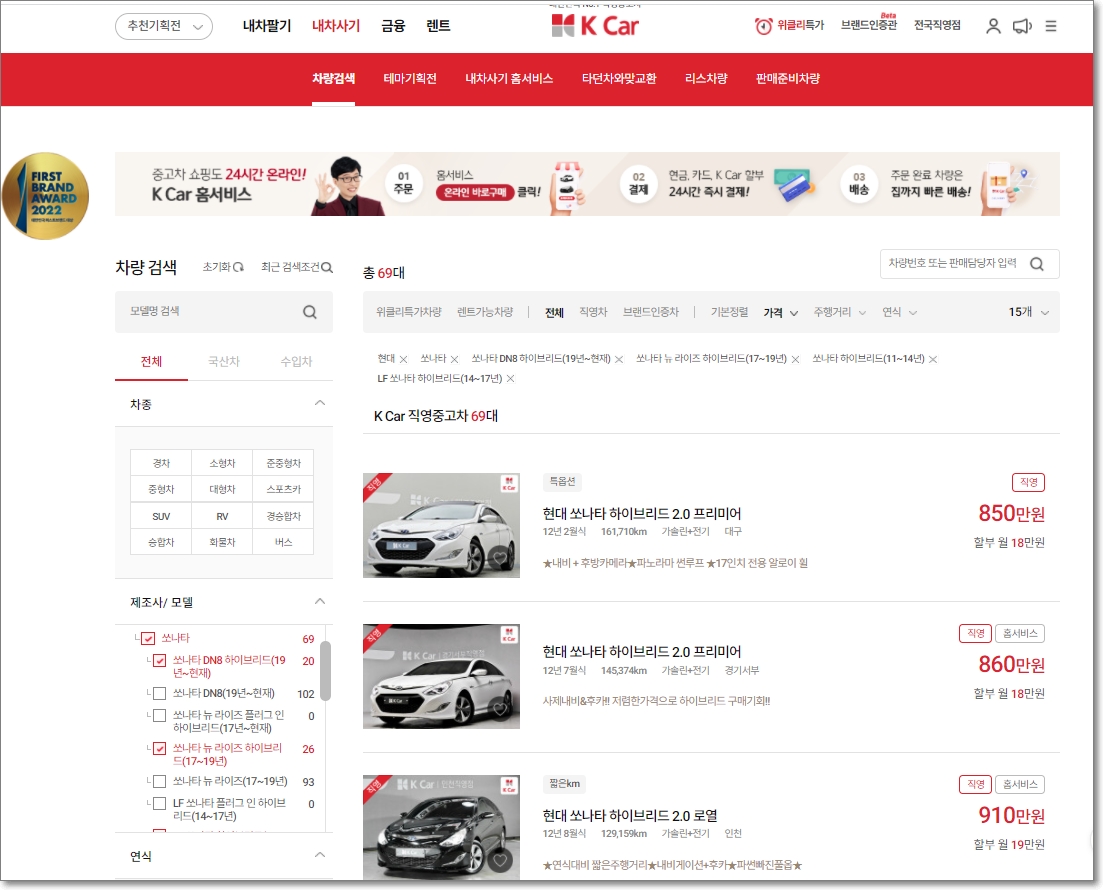Click the 위클리특가 alarm clock icon
1103x890 pixels.
click(x=763, y=26)
